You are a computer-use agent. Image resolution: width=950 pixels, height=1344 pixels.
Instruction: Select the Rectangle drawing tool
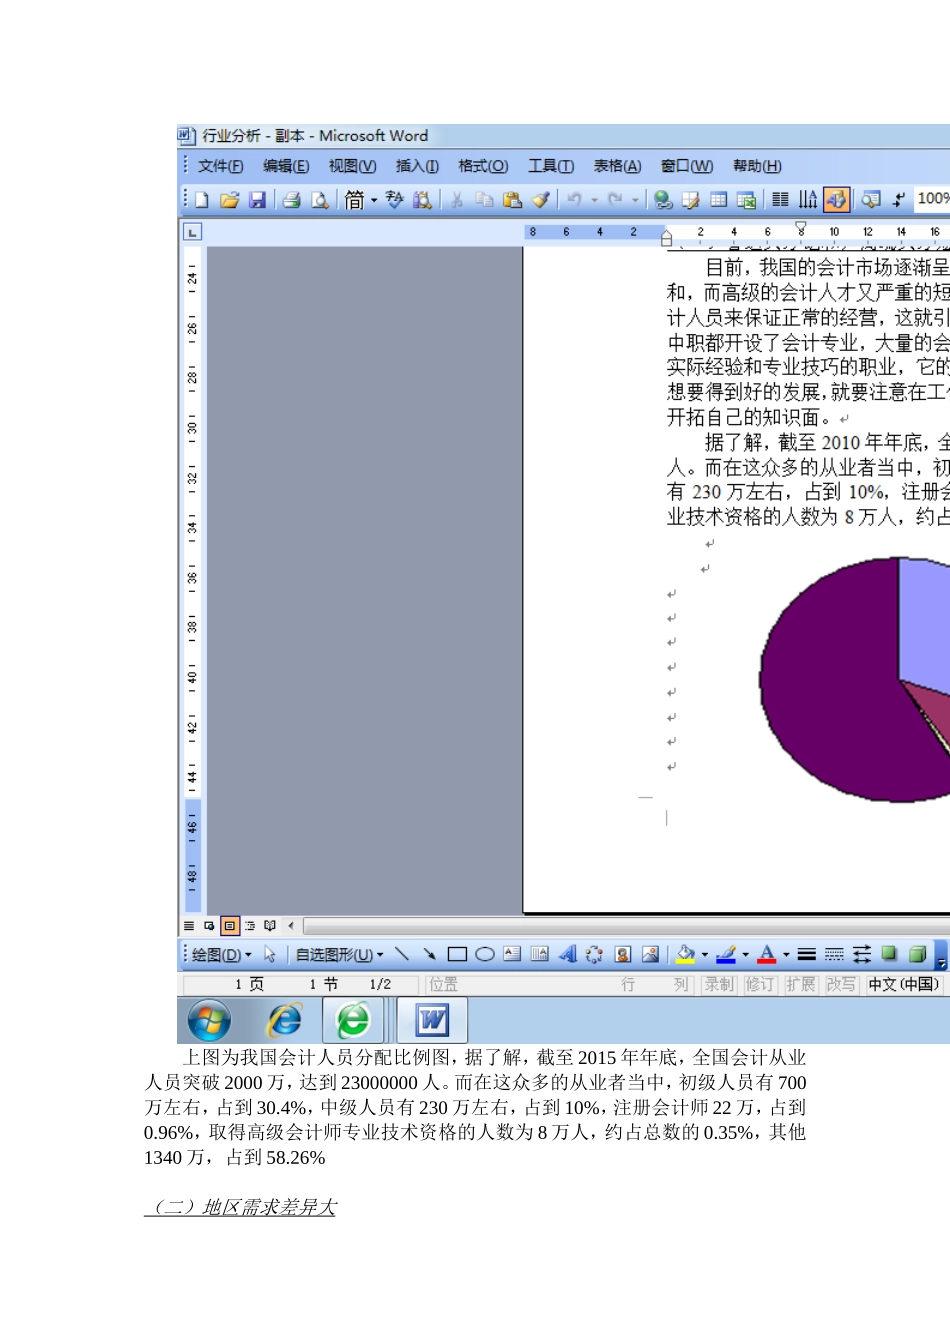point(457,954)
